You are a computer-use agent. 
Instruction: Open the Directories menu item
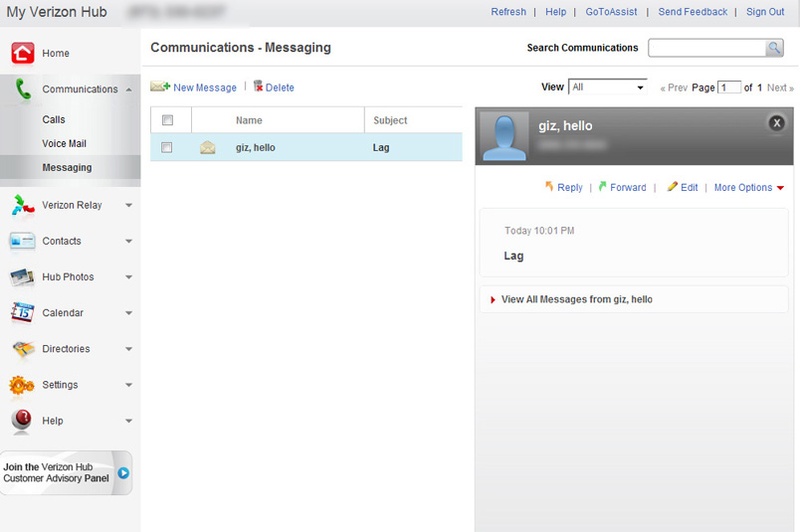(x=66, y=349)
